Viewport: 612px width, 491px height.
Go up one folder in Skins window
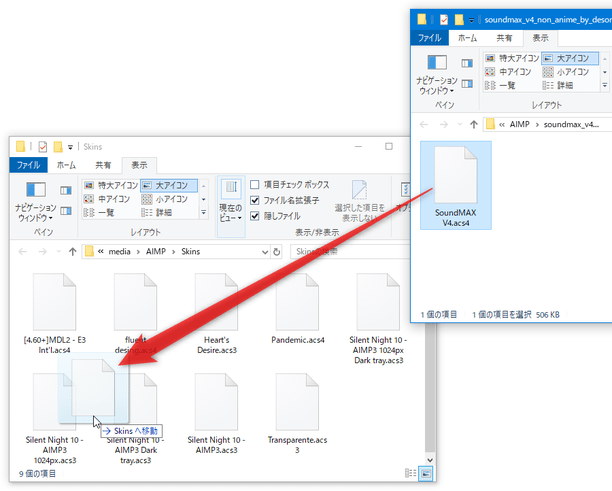point(73,252)
